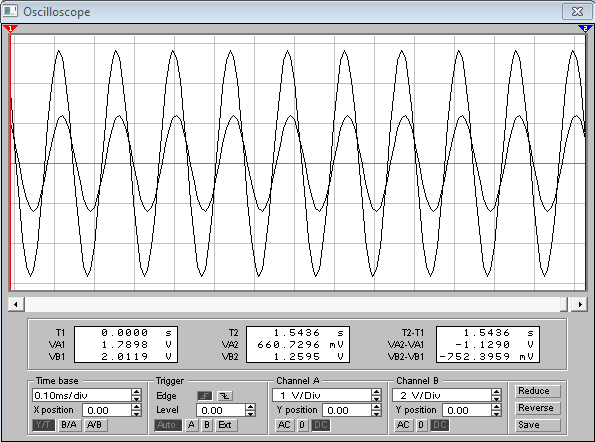Image resolution: width=595 pixels, height=442 pixels.
Task: Select the rising edge trigger icon
Action: pyautogui.click(x=205, y=396)
